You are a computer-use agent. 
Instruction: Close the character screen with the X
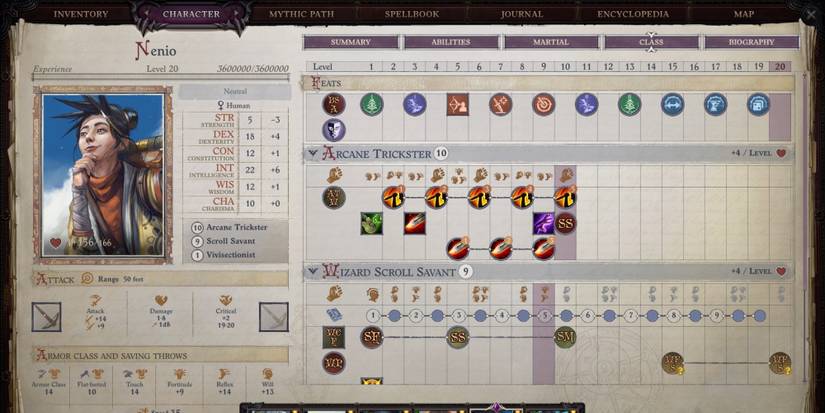click(812, 15)
